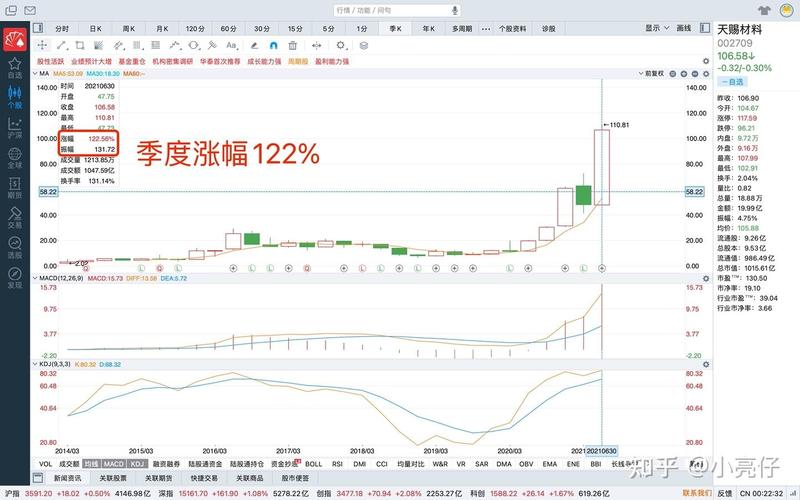Screen dimensions: 800x500
Task: Click the drawing settings gear in toolbar
Action: [x=341, y=45]
